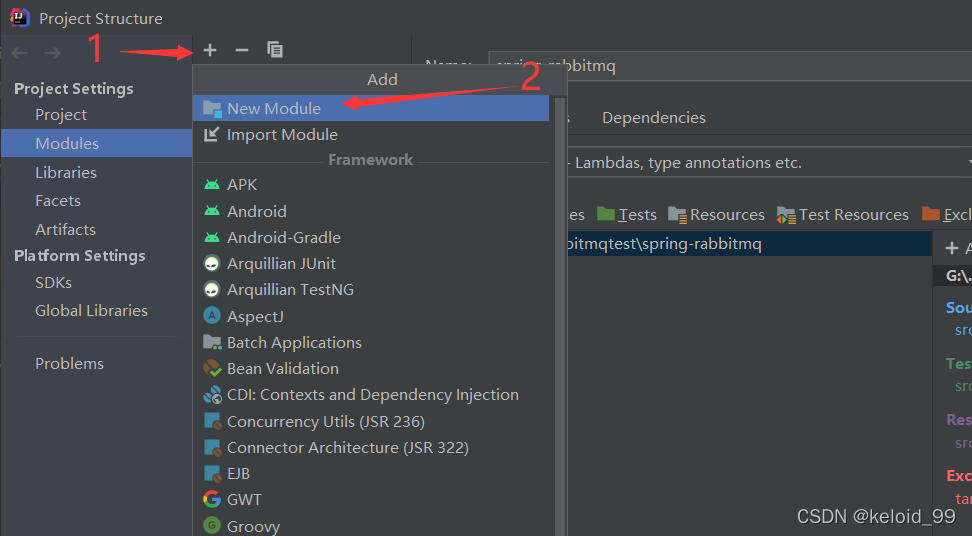Switch to Dependencies tab
The height and width of the screenshot is (536, 972).
click(x=653, y=118)
